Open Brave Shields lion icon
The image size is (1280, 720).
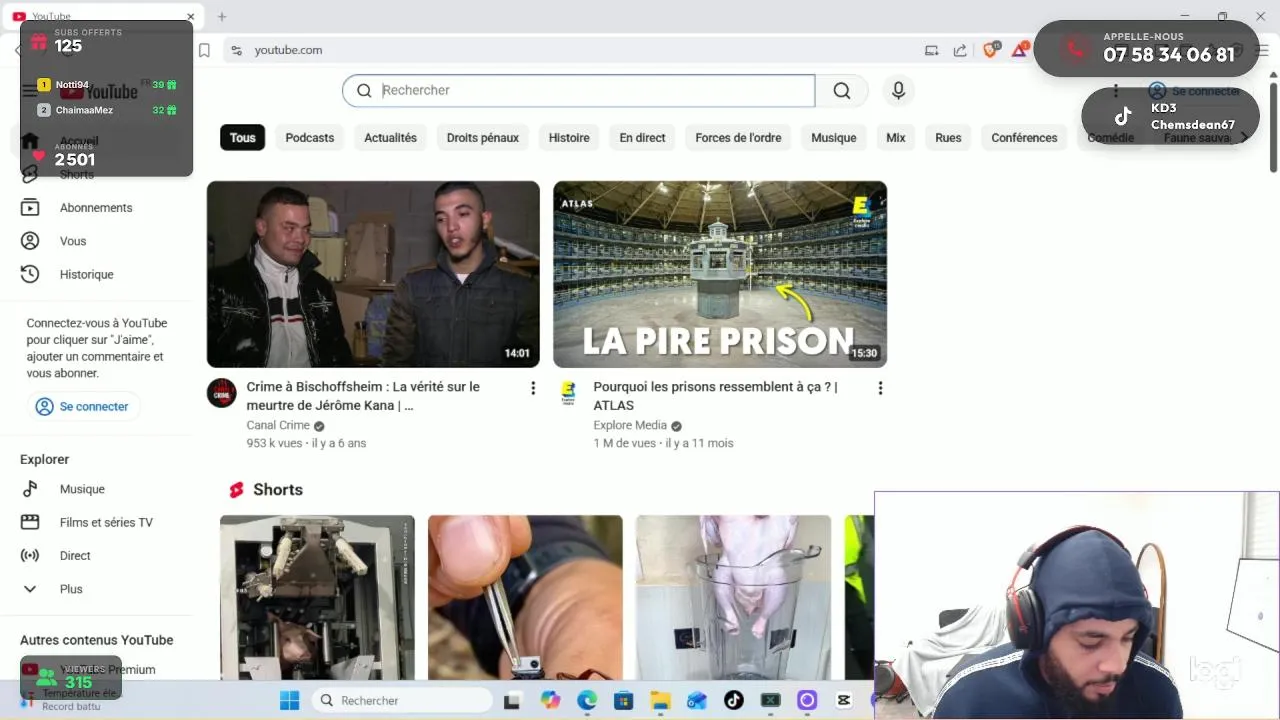point(991,50)
